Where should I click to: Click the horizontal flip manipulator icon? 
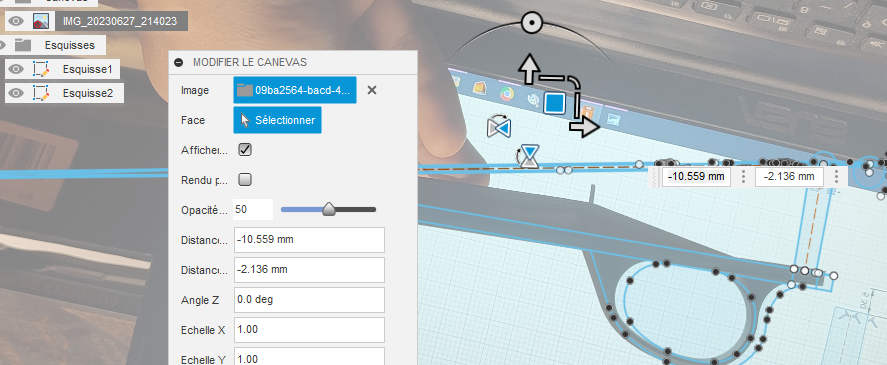(498, 127)
